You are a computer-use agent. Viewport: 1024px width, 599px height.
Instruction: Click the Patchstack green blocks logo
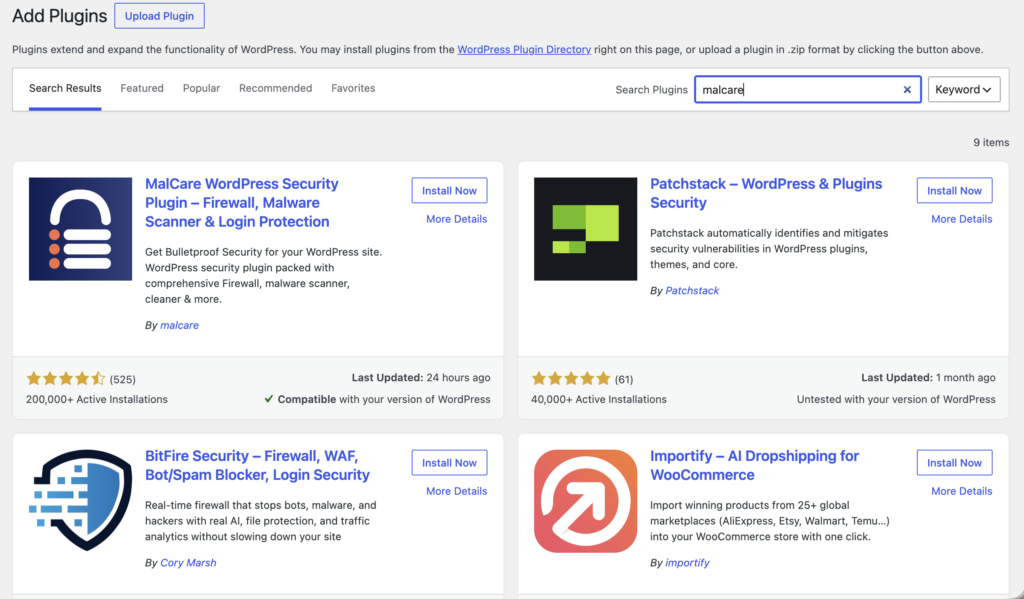585,229
